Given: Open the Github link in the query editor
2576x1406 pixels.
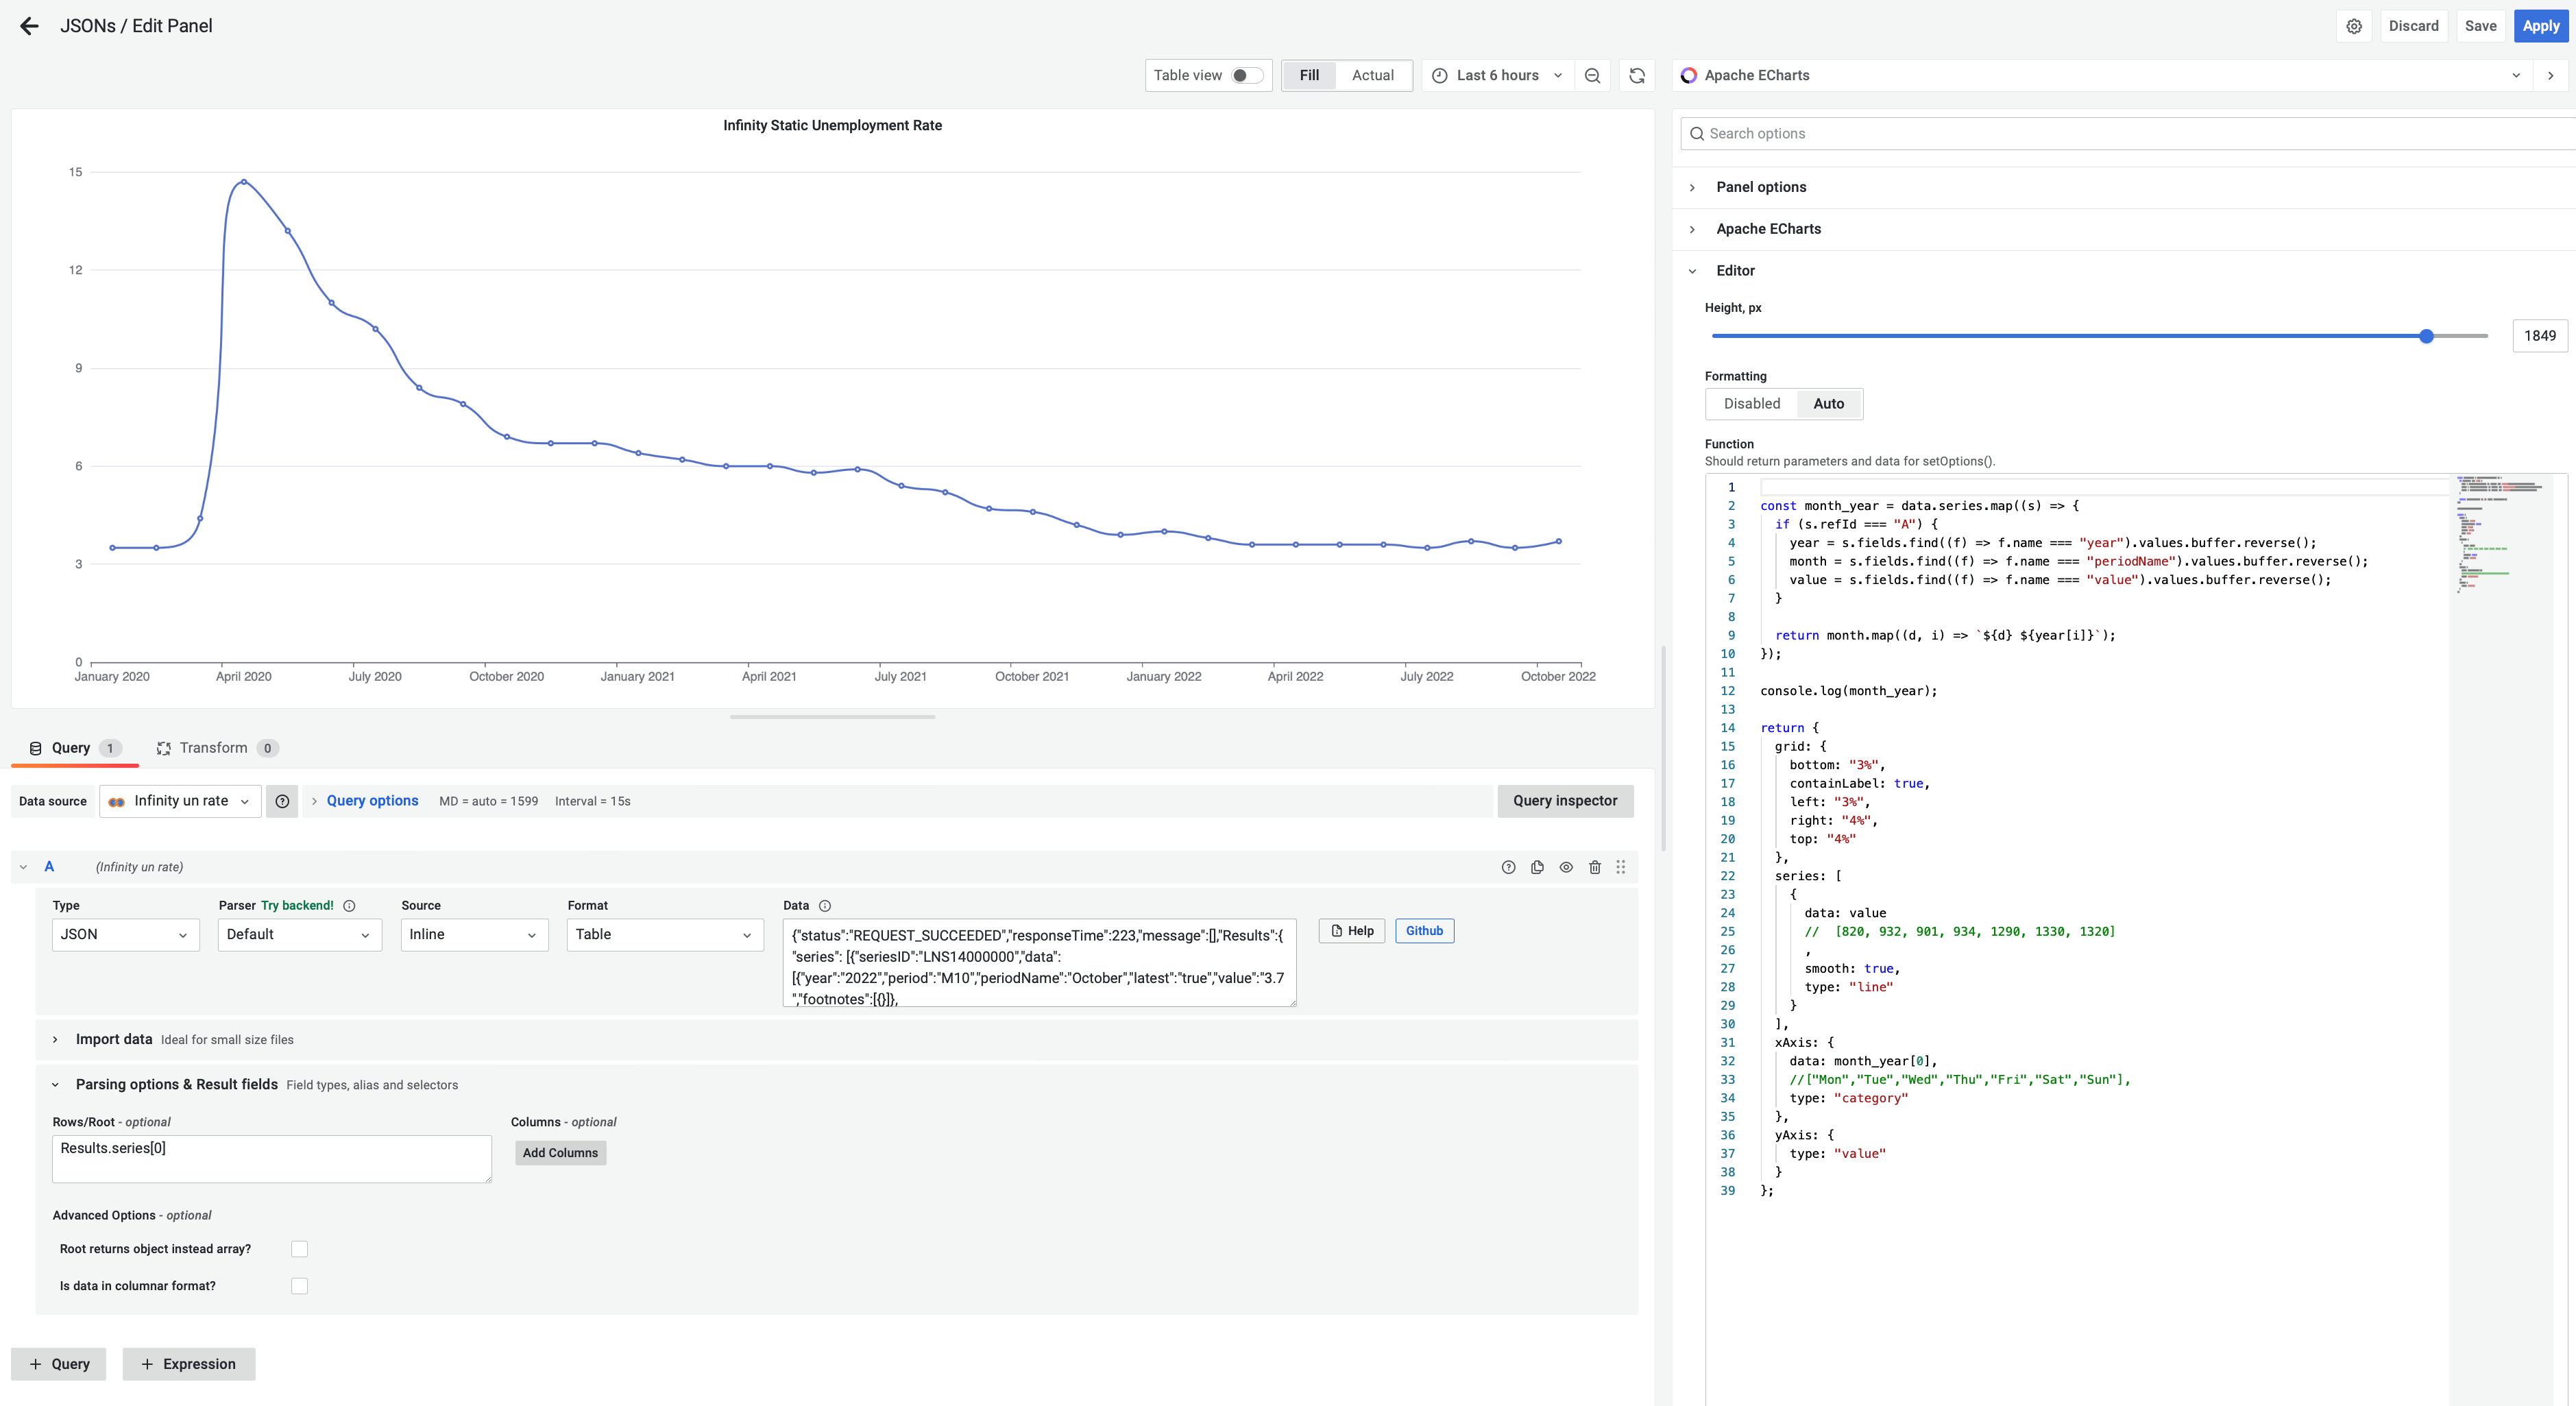Looking at the screenshot, I should pyautogui.click(x=1424, y=930).
